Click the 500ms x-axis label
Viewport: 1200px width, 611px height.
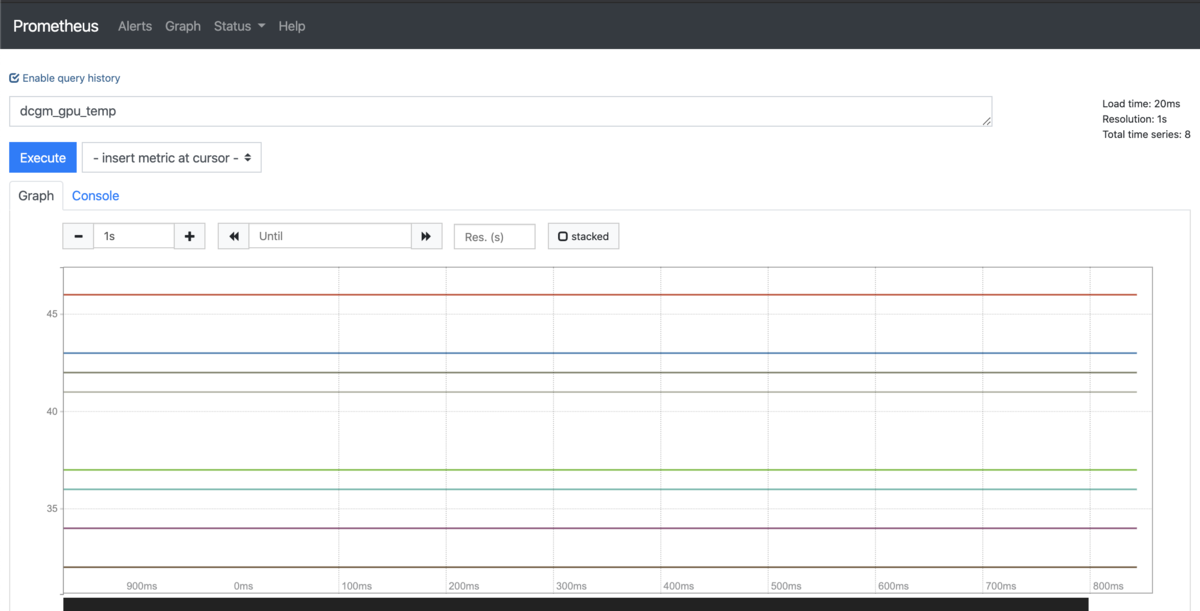786,586
